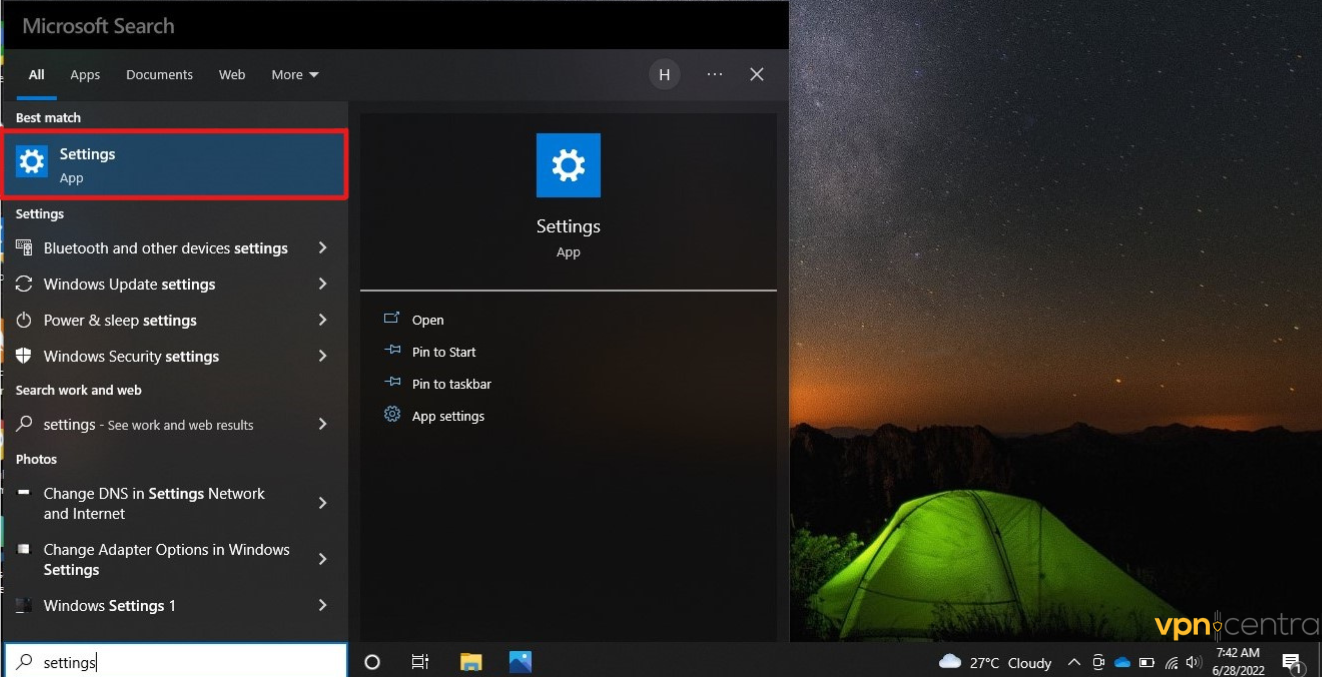
Task: Click the Windows Update settings refresh icon
Action: 22,284
